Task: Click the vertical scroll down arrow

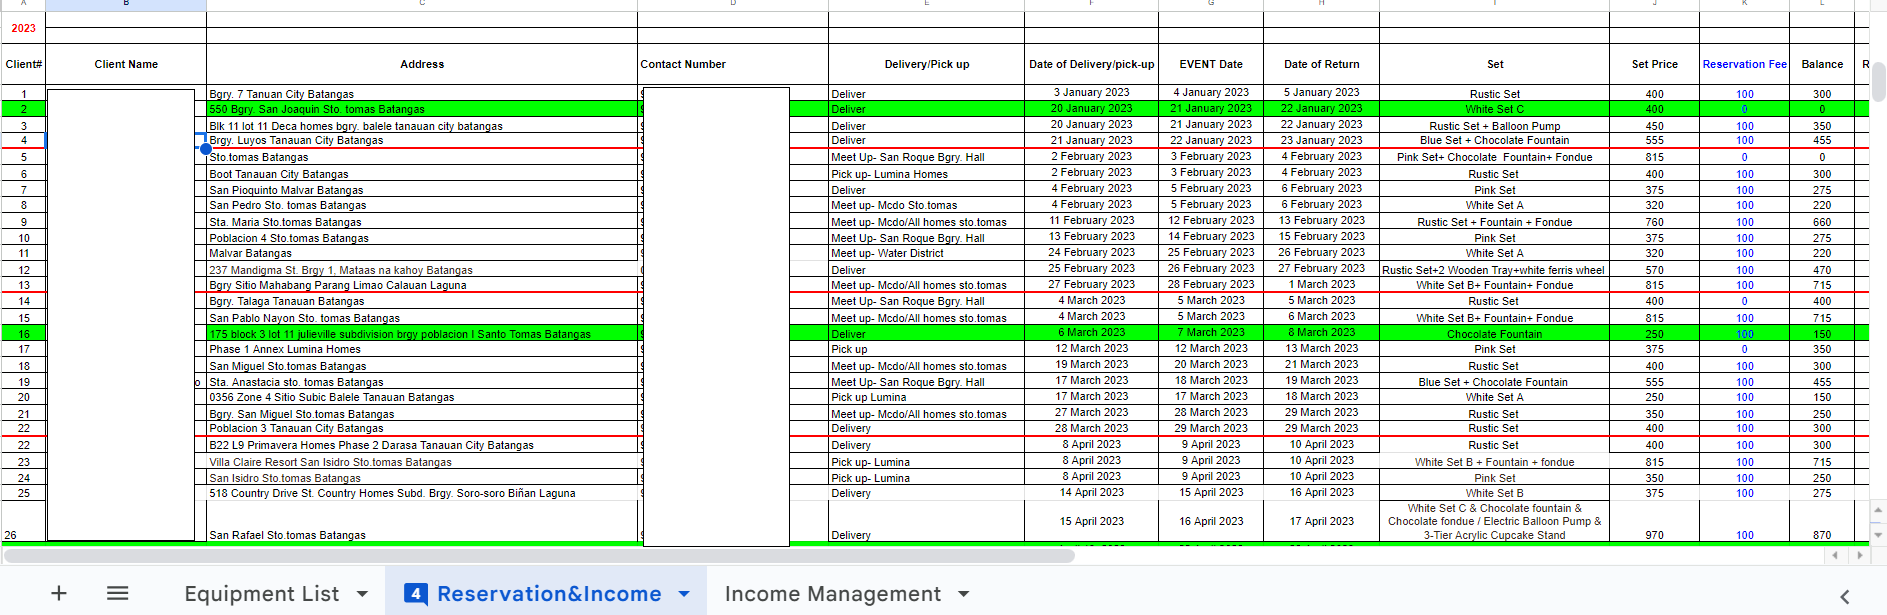Action: 1878,535
